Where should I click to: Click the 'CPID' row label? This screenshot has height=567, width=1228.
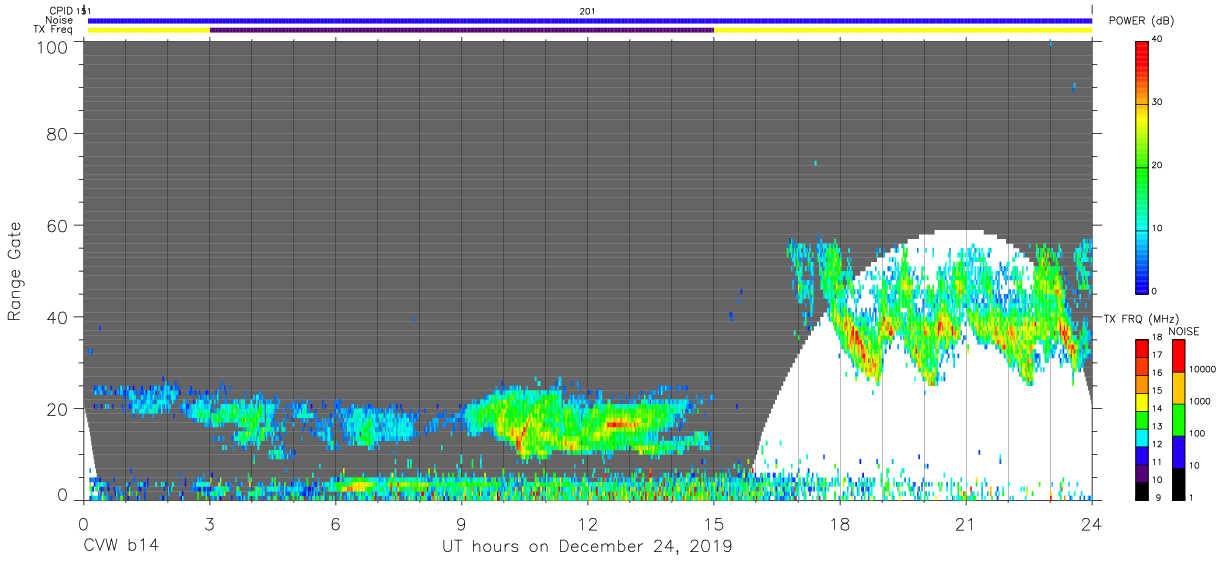(x=62, y=11)
